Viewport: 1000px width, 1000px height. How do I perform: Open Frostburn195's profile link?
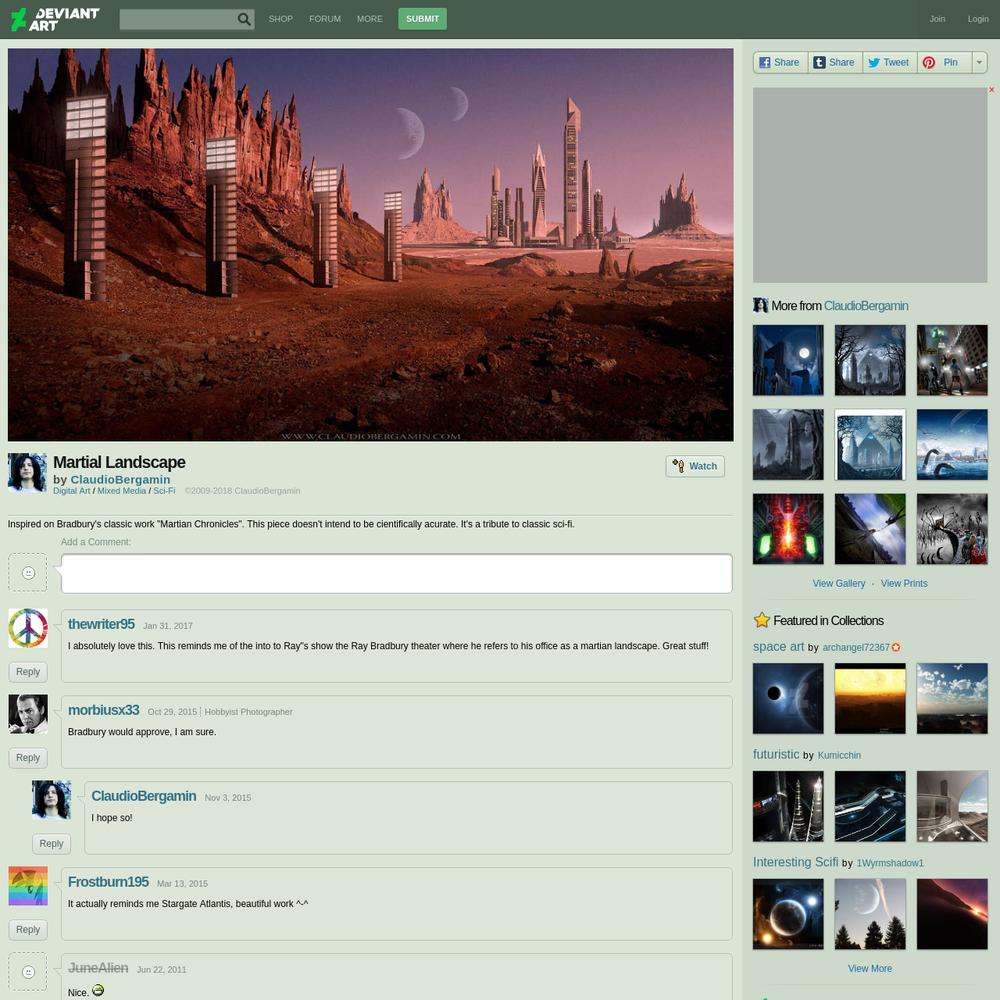(x=108, y=882)
